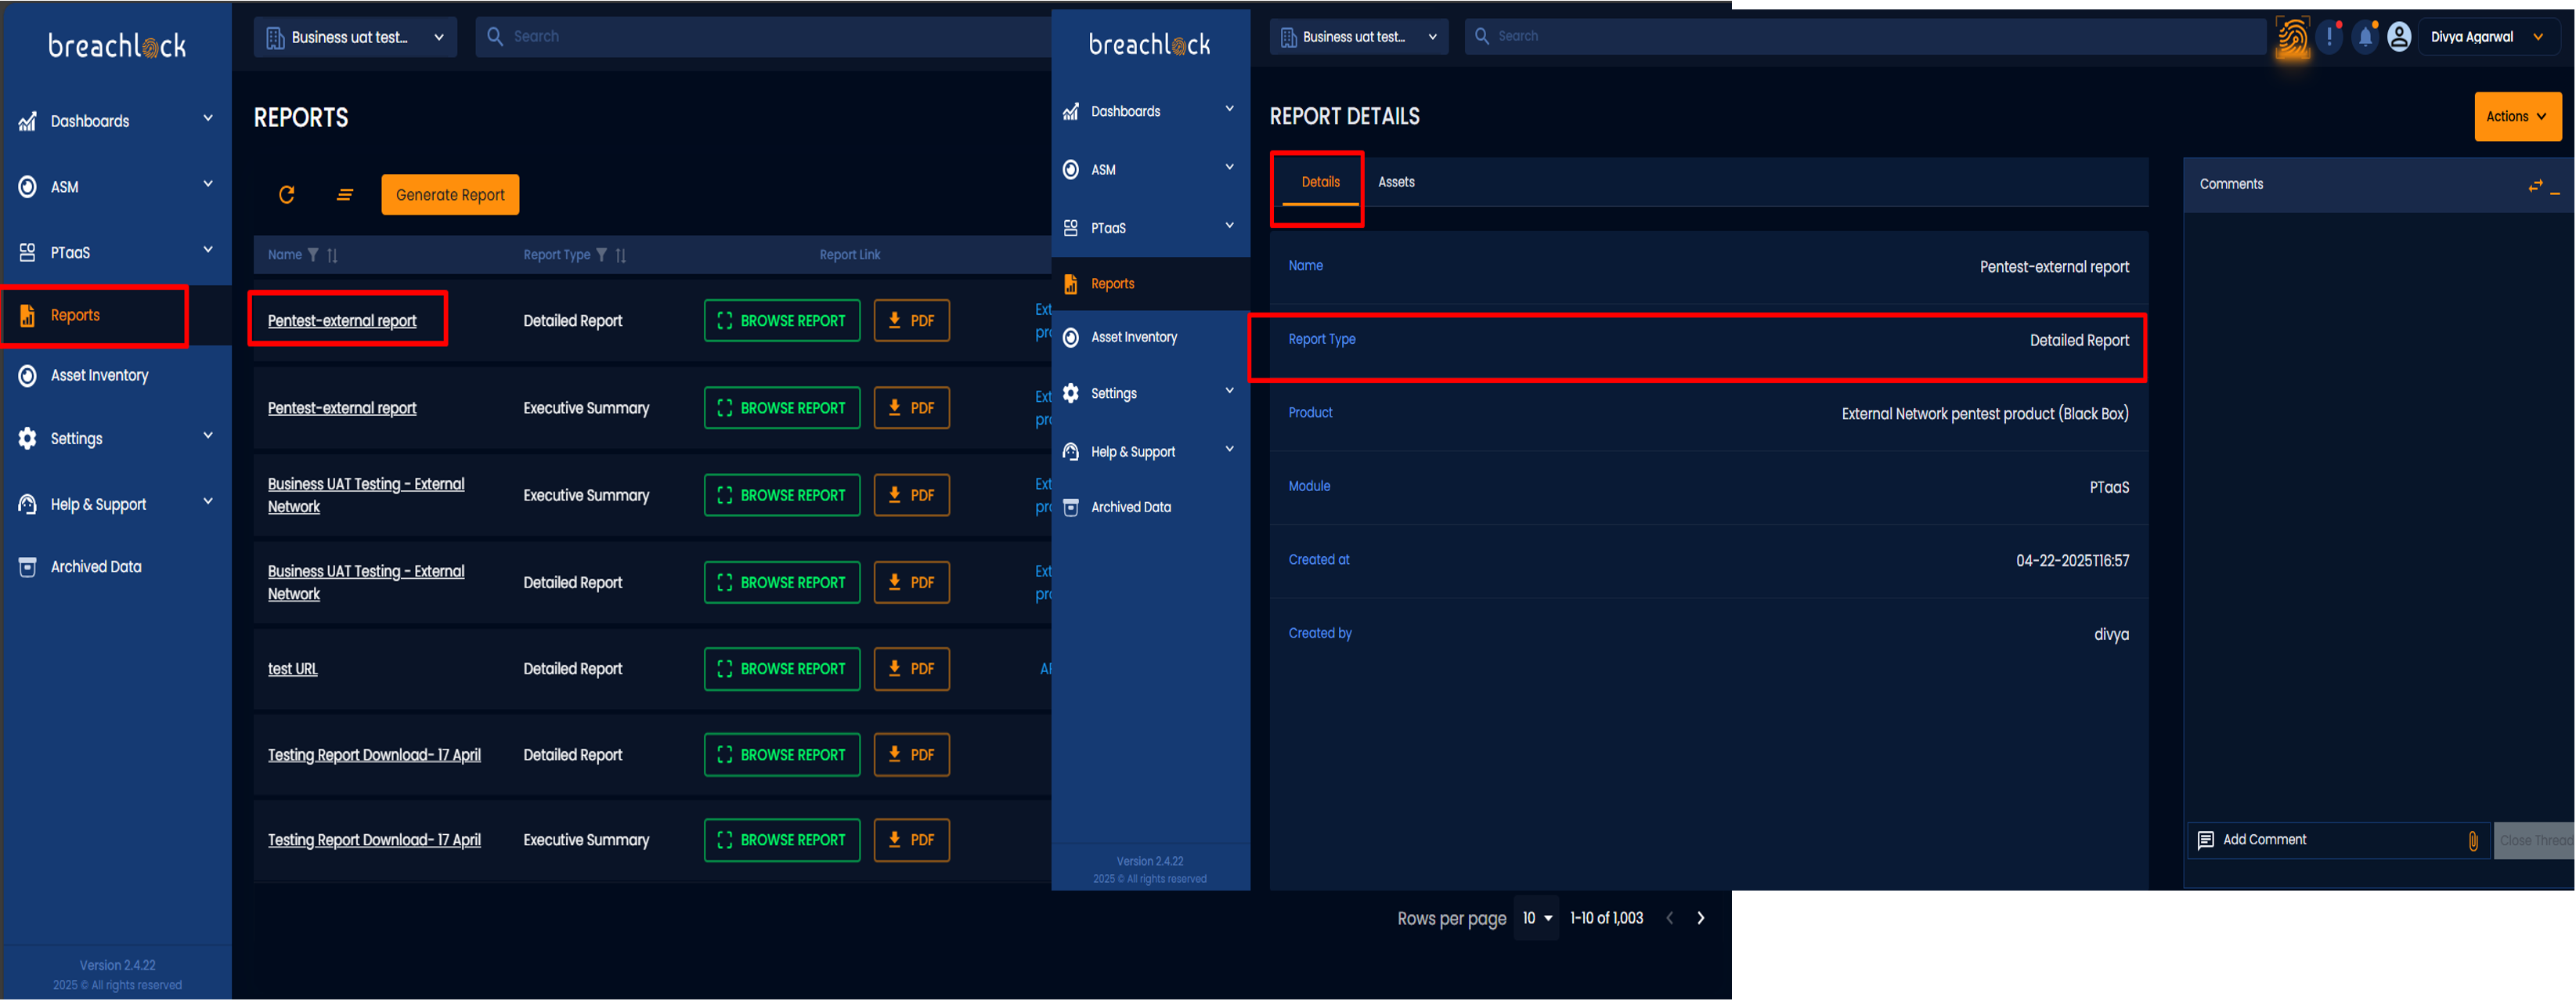Screen dimensions: 2576x1001
Task: Switch to the Details tab
Action: point(1320,183)
